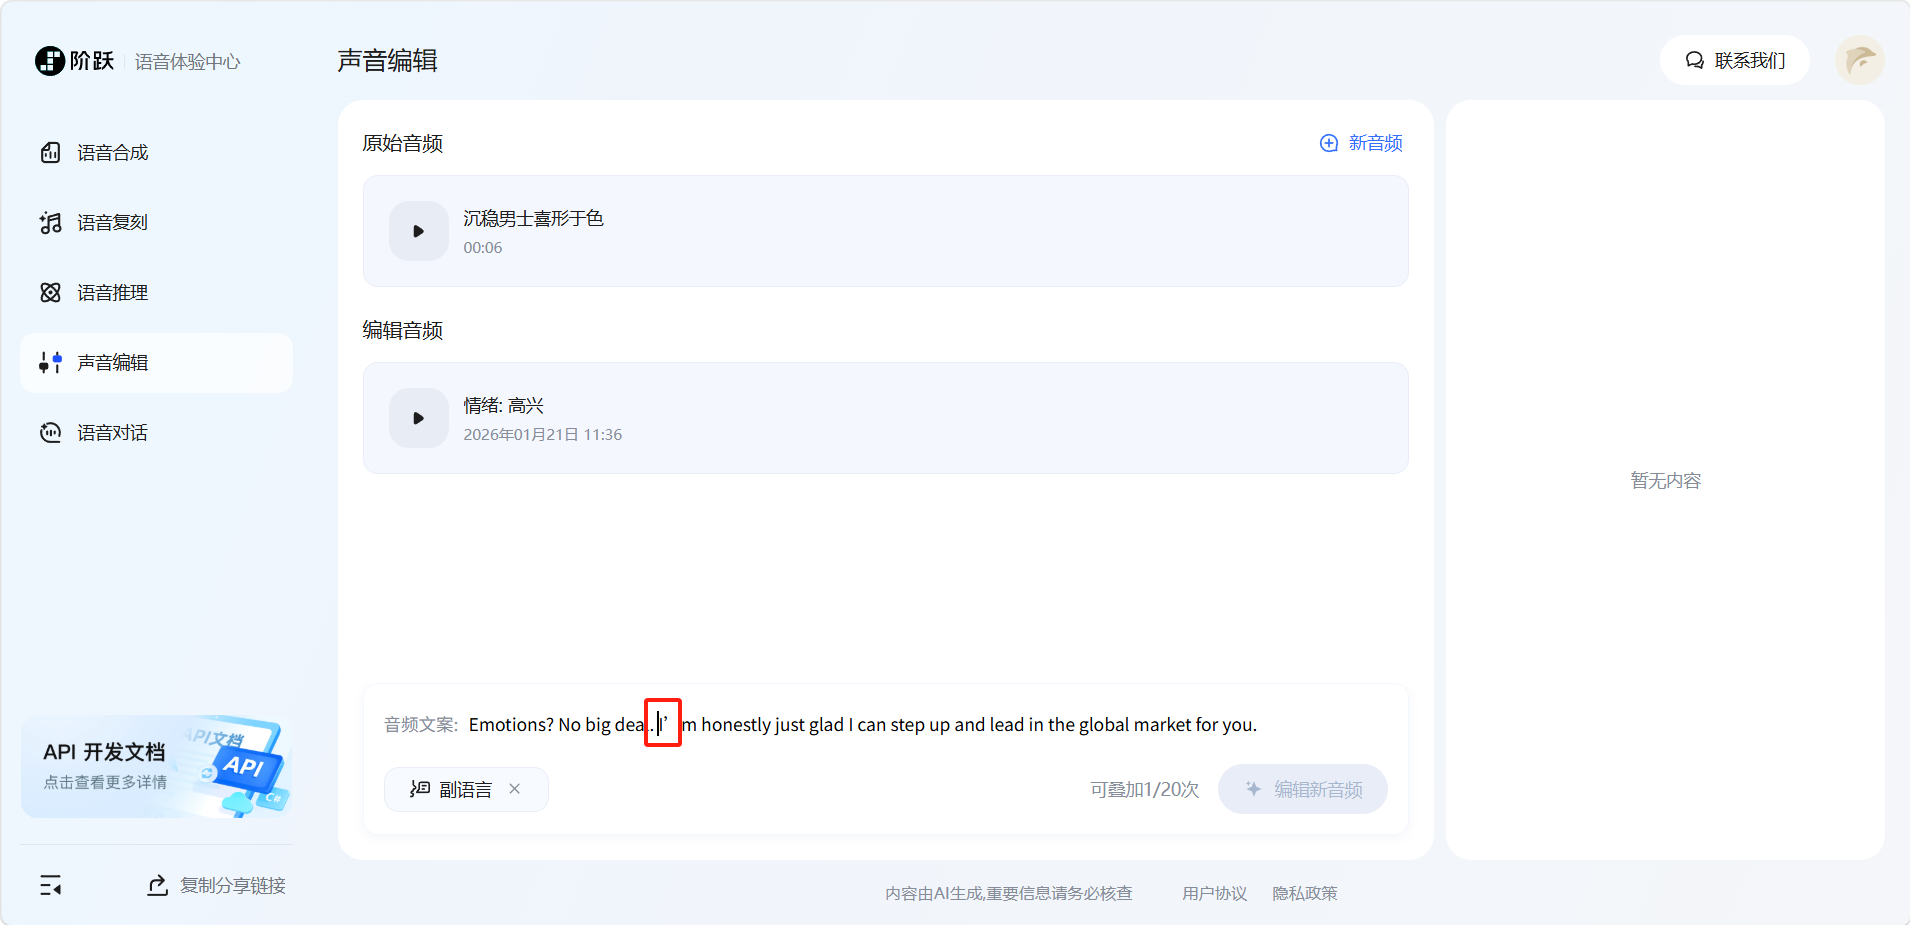Play the original audio 沉稳男士喜形于色

[418, 231]
